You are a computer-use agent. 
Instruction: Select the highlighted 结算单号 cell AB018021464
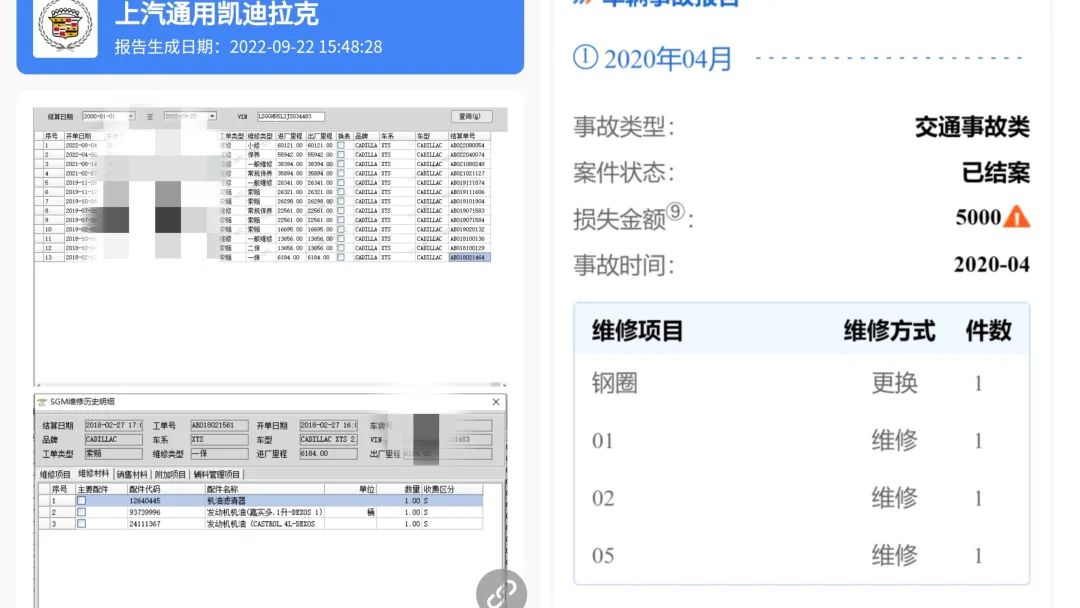[469, 258]
